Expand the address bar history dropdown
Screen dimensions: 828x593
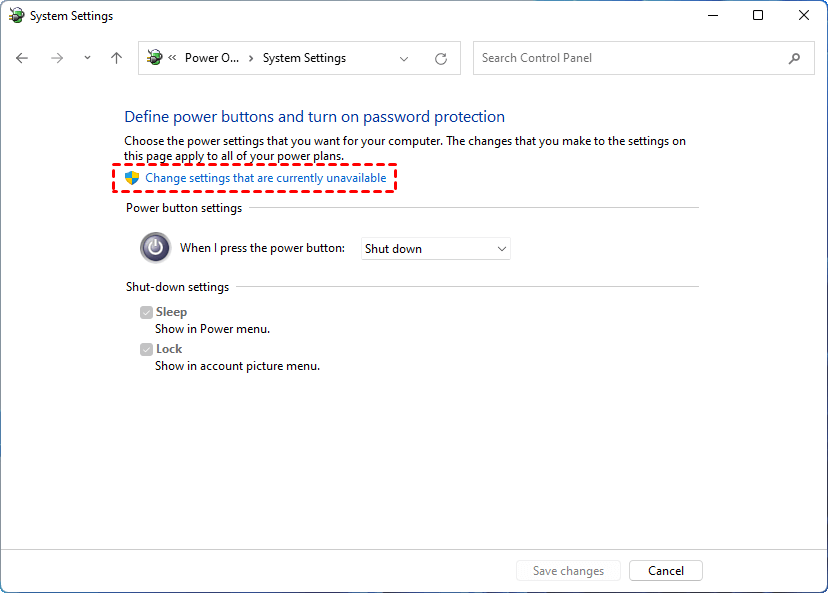[x=404, y=58]
